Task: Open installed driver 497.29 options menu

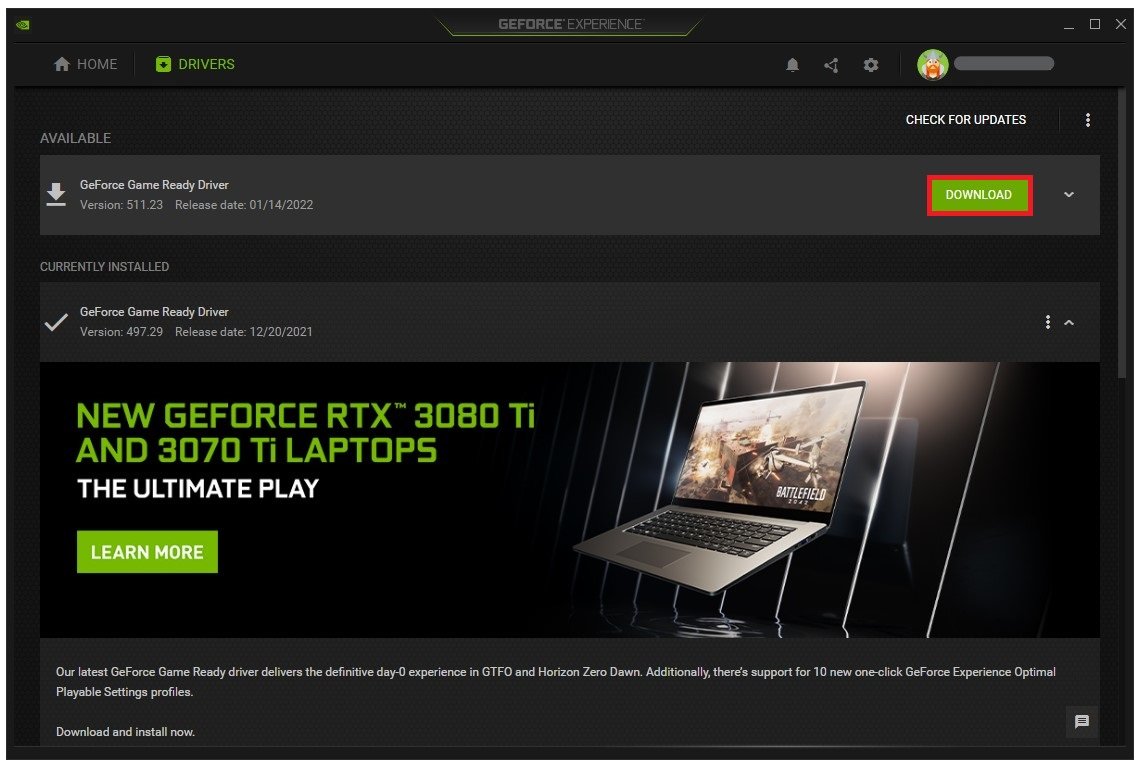Action: pyautogui.click(x=1048, y=322)
